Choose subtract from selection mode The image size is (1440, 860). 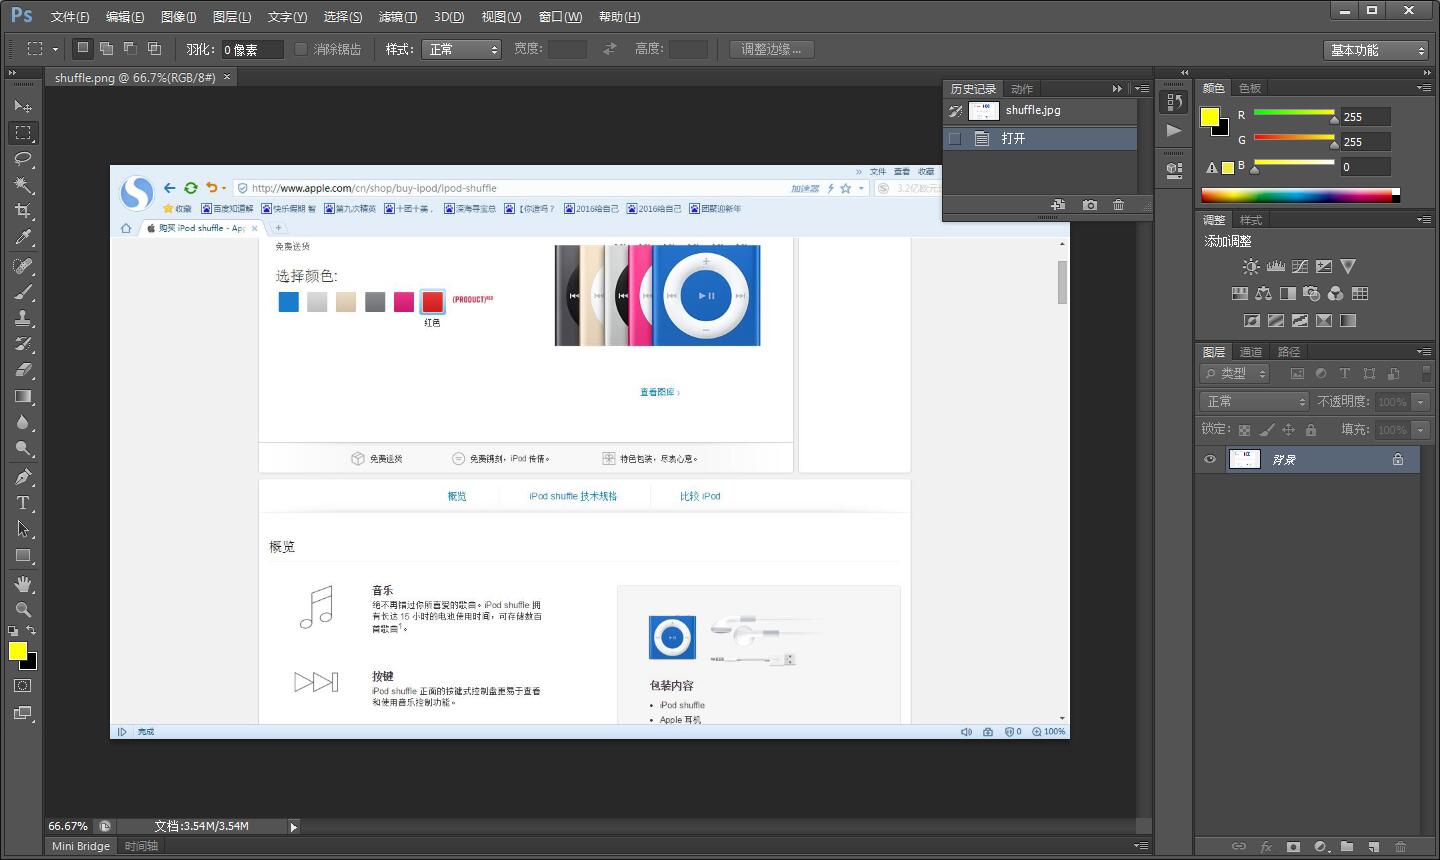click(x=130, y=48)
